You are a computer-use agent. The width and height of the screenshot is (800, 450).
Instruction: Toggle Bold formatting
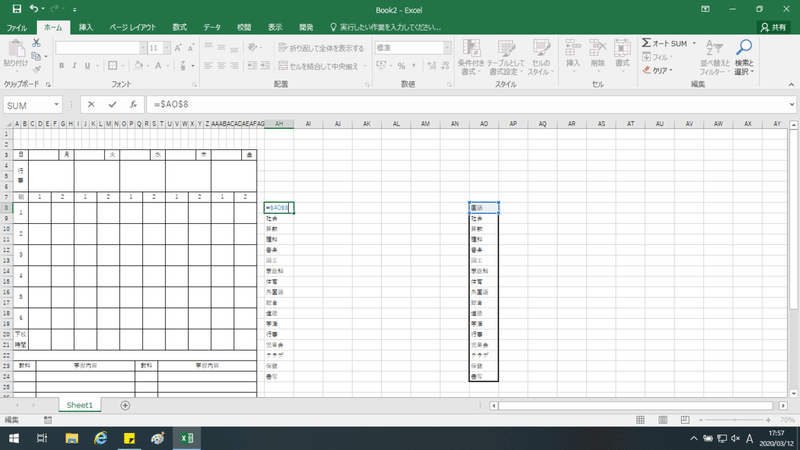point(61,65)
